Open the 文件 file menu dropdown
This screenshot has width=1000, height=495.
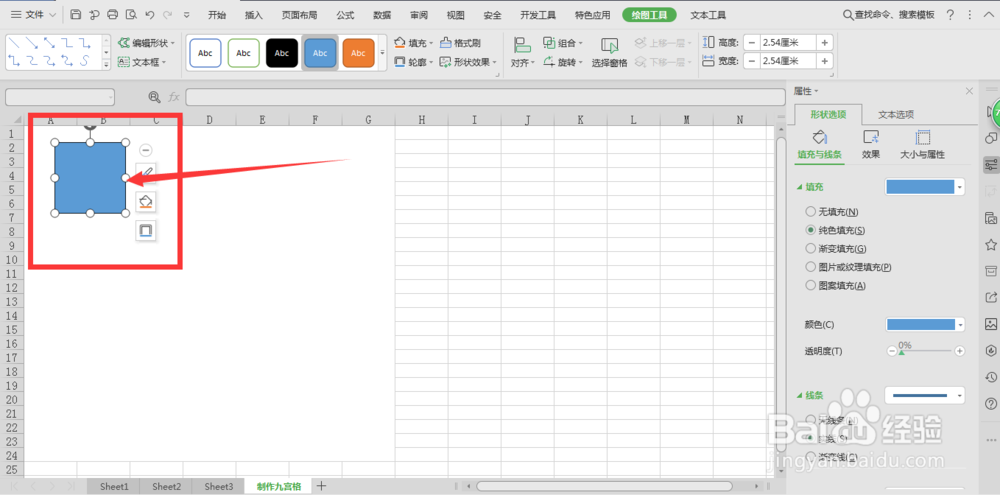[33, 15]
